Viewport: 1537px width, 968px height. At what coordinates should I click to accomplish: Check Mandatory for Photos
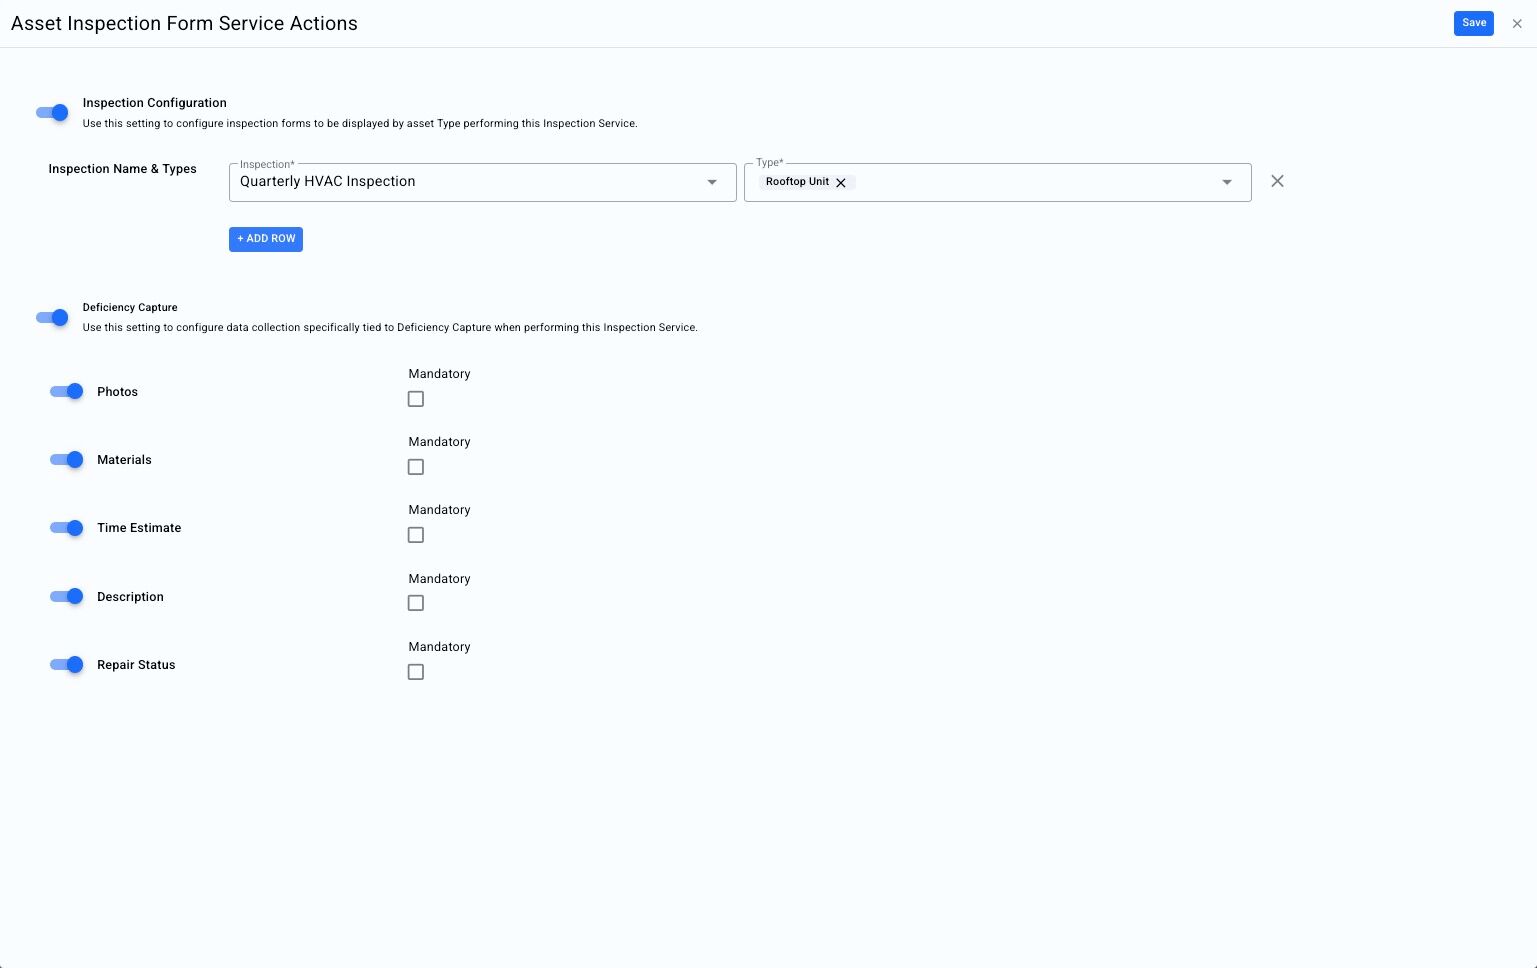click(x=416, y=399)
